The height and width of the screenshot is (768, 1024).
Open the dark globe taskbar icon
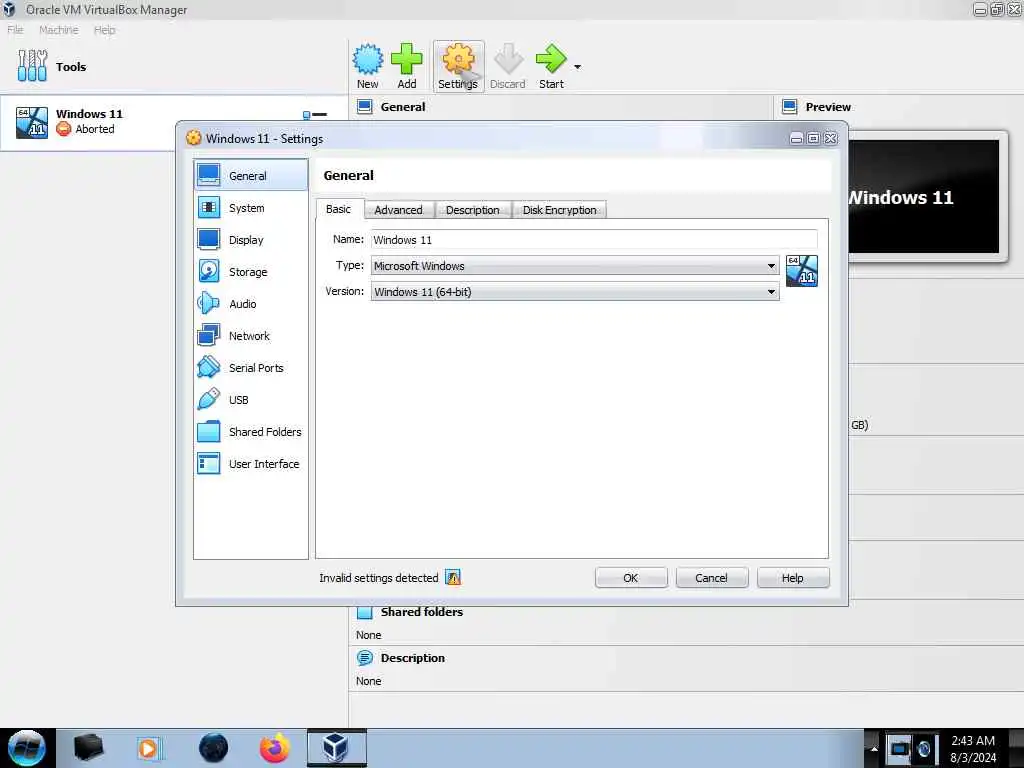click(x=214, y=748)
